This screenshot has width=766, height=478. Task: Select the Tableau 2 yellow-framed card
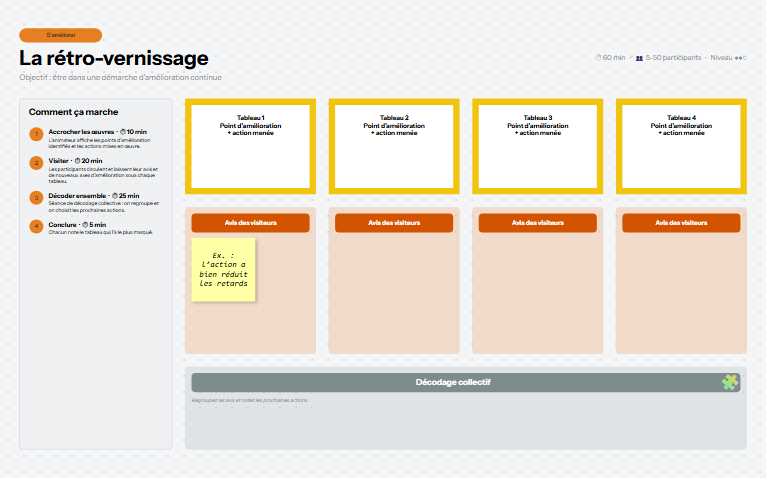pos(394,146)
